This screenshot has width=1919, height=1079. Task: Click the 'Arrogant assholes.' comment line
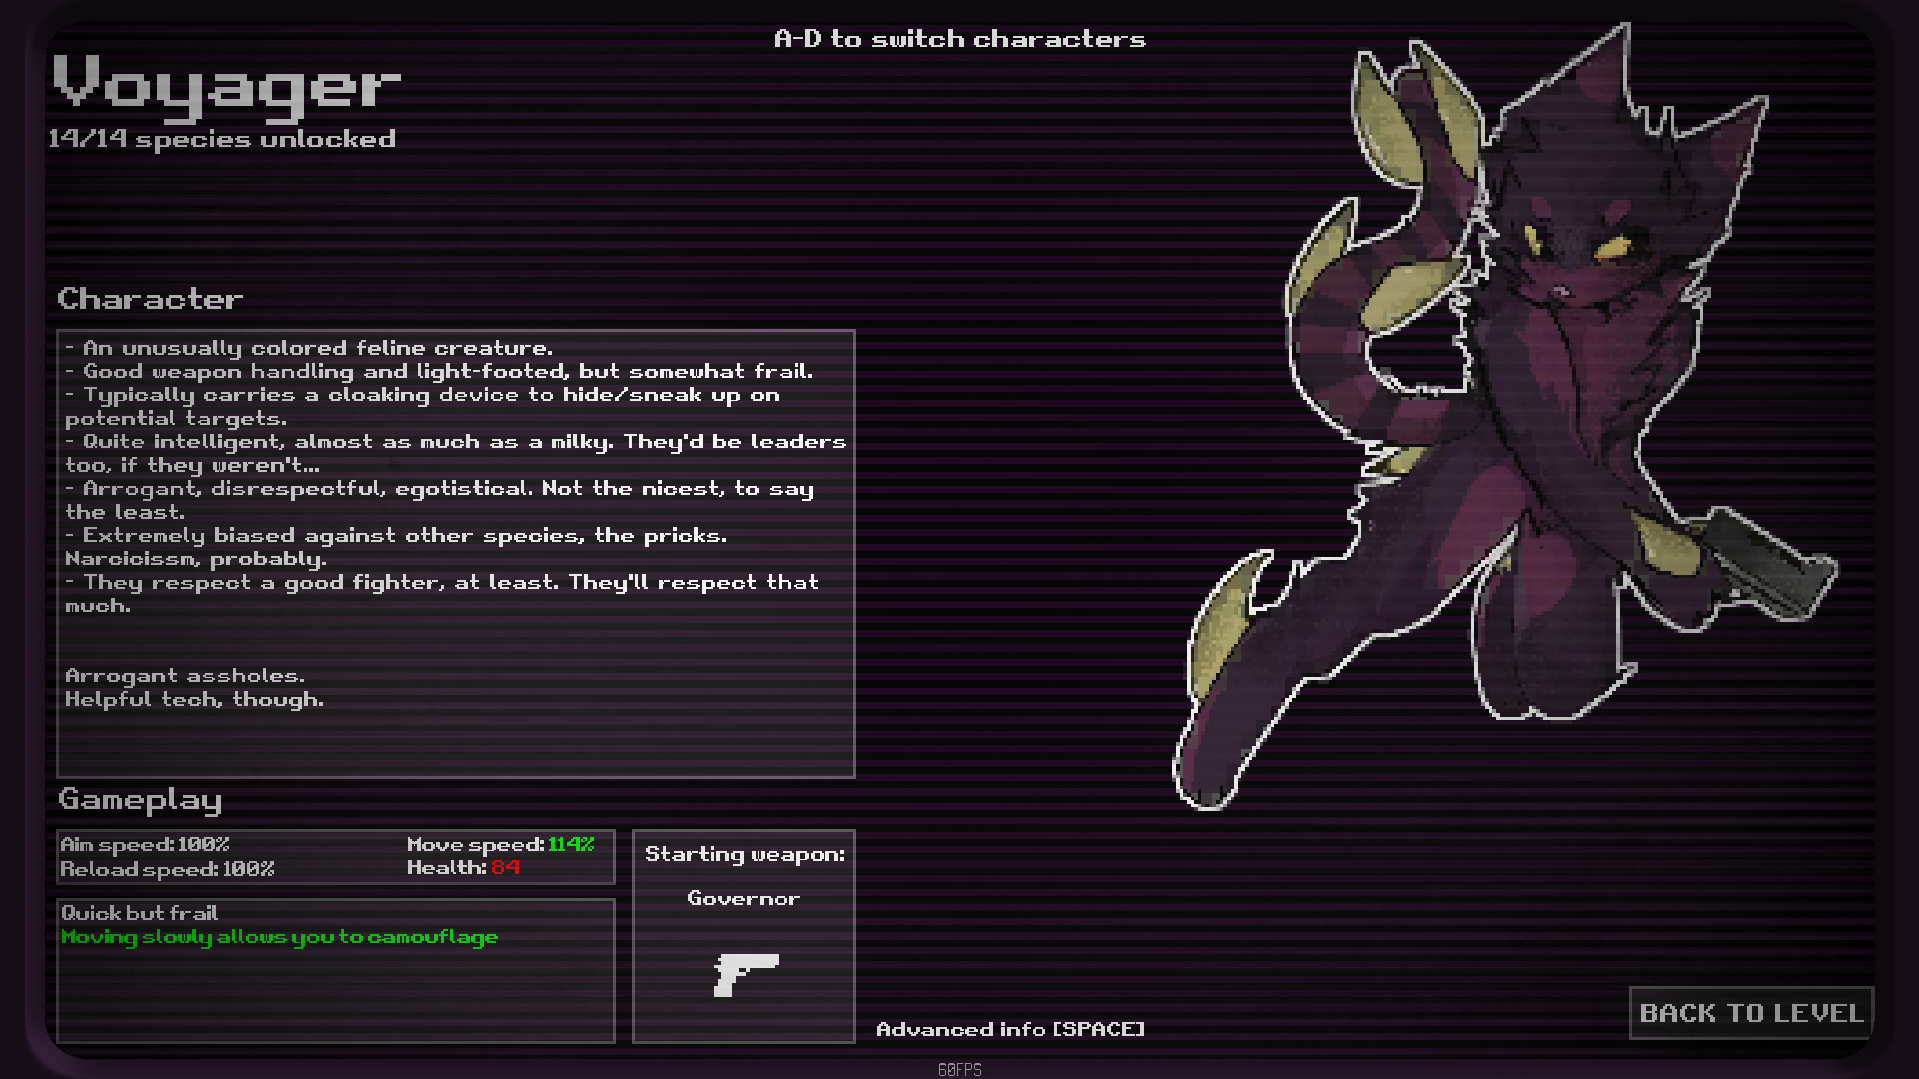[185, 676]
